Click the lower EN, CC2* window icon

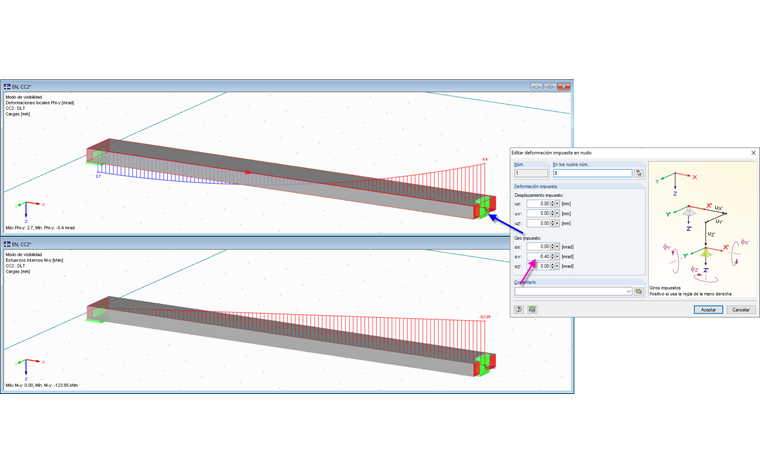7,244
